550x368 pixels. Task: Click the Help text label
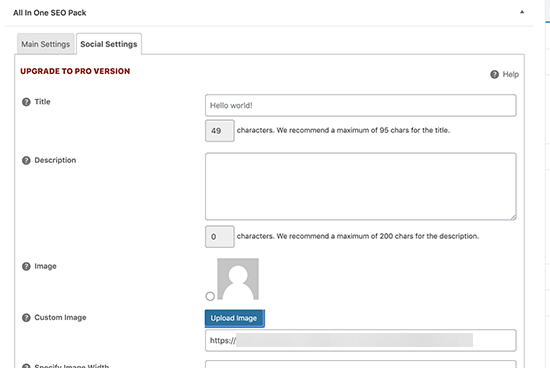tap(511, 74)
